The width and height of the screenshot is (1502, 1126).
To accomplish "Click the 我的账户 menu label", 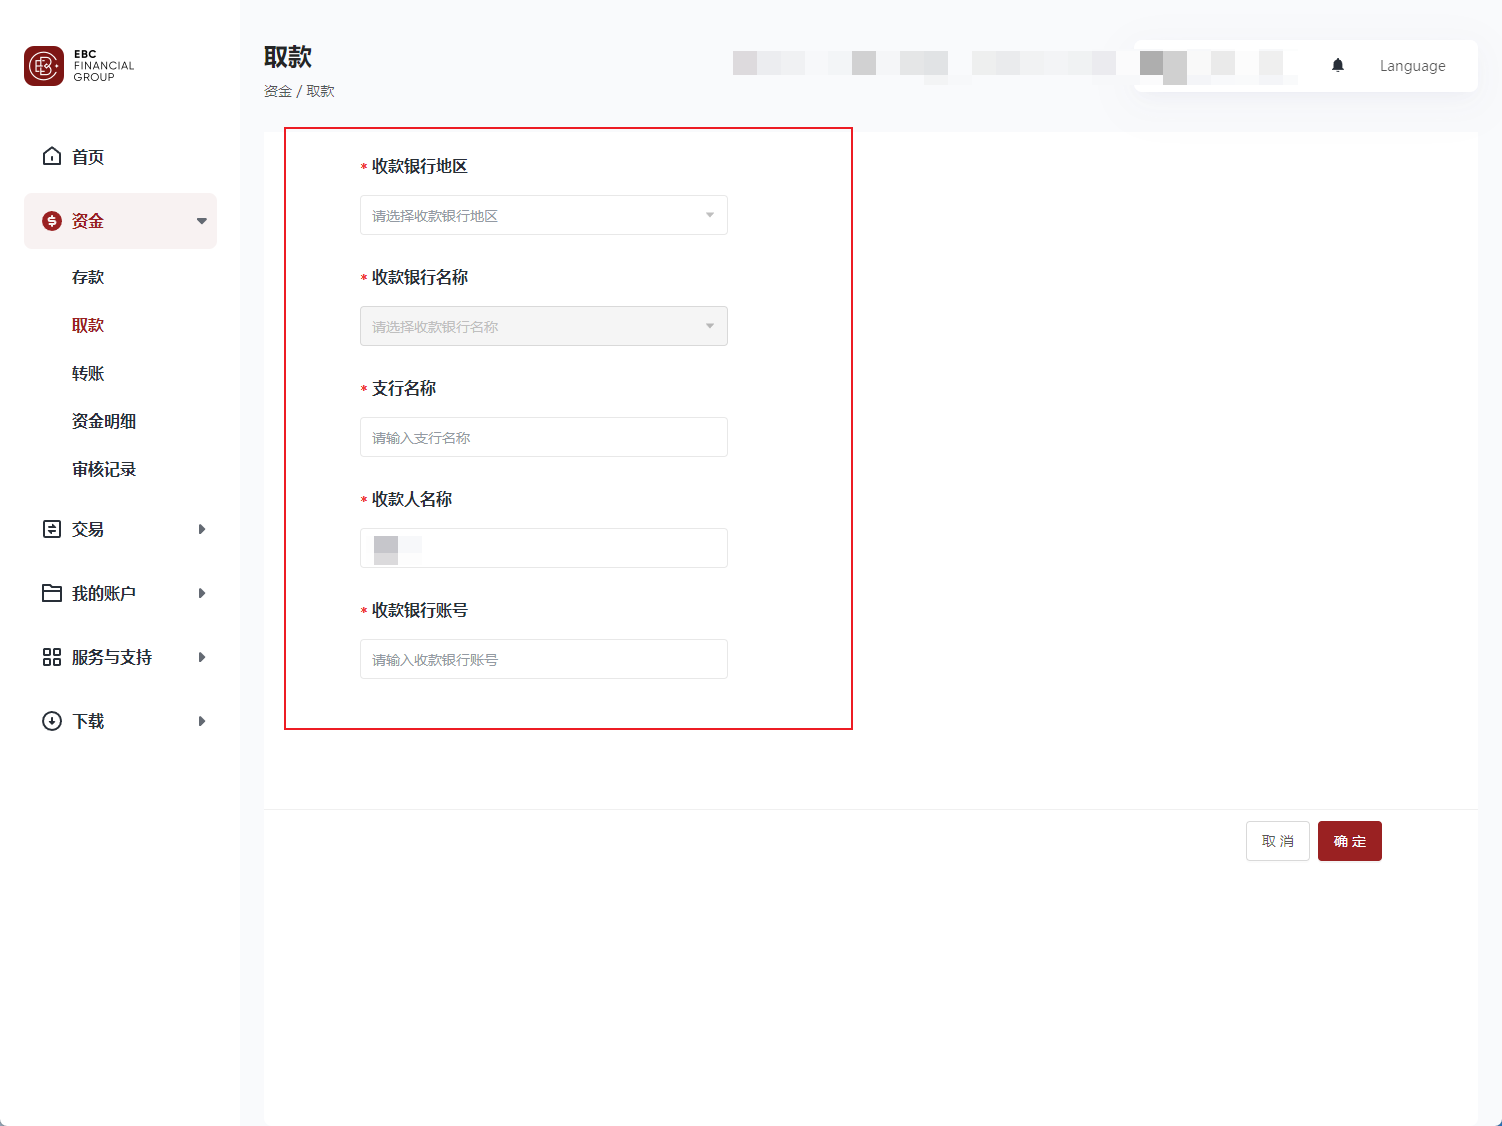I will 104,593.
